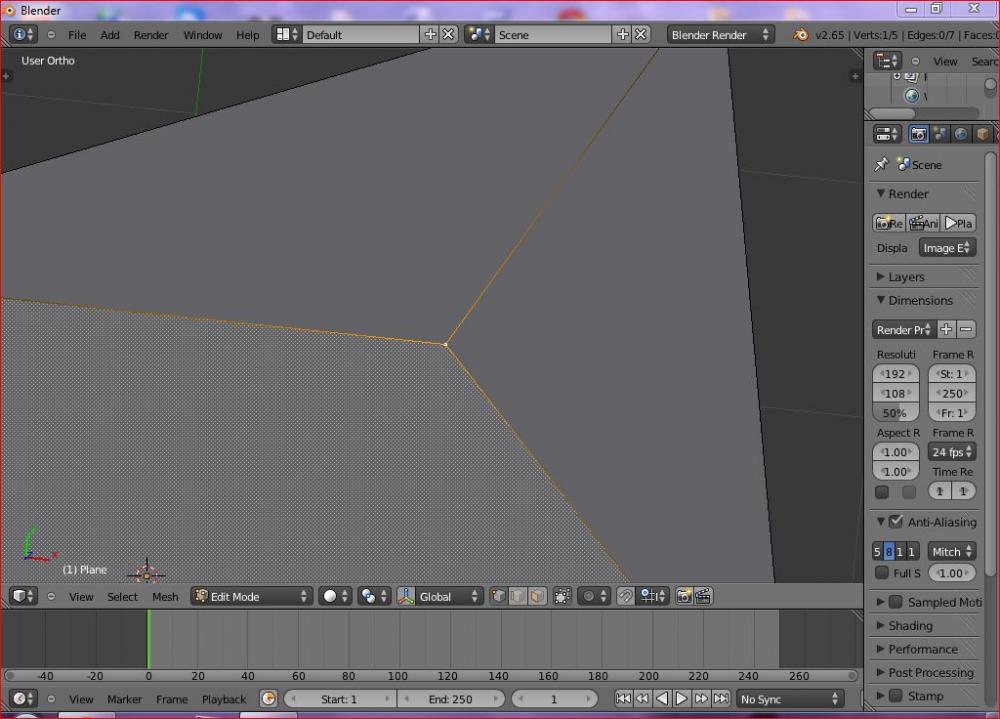Screen dimensions: 1000x719
Task: Pin the properties context
Action: click(881, 165)
